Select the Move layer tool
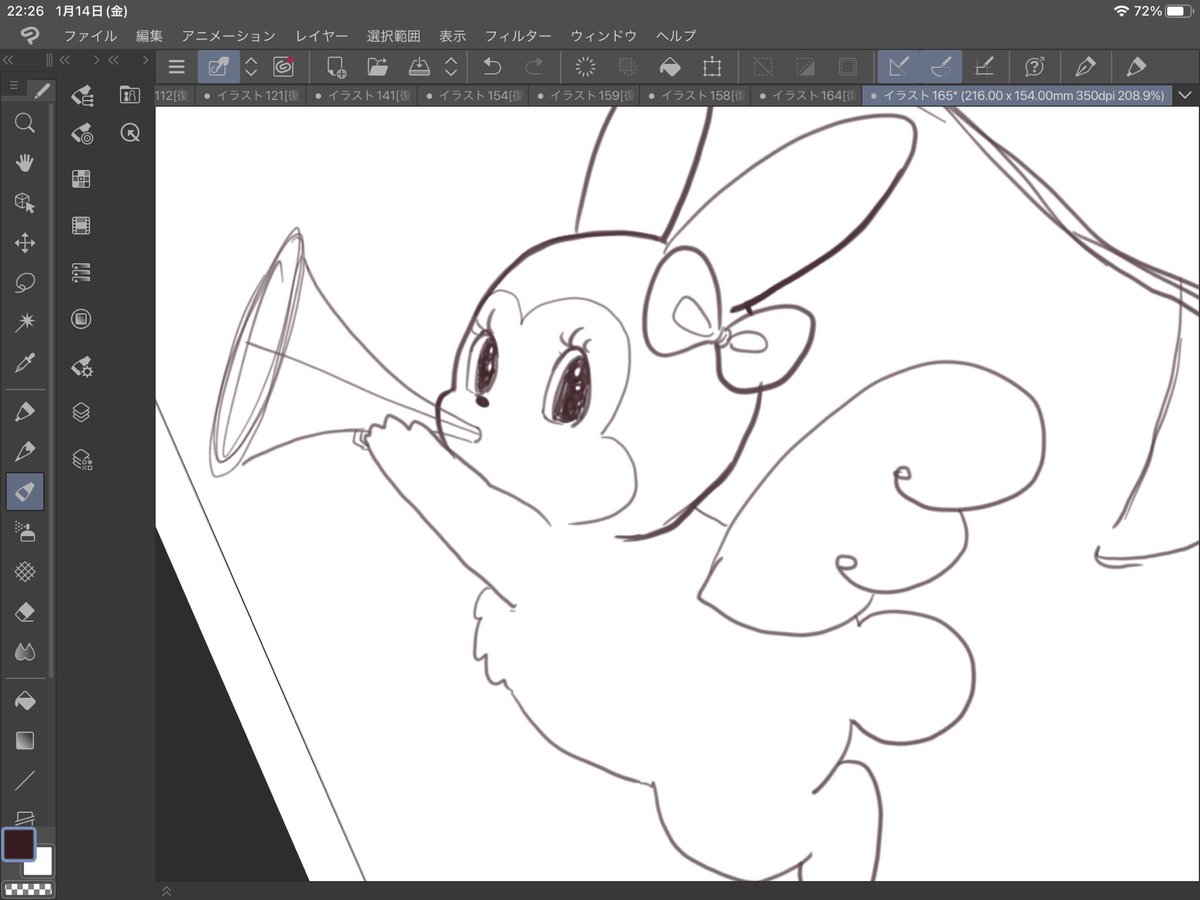Screen dimensions: 1200x900 [25, 243]
